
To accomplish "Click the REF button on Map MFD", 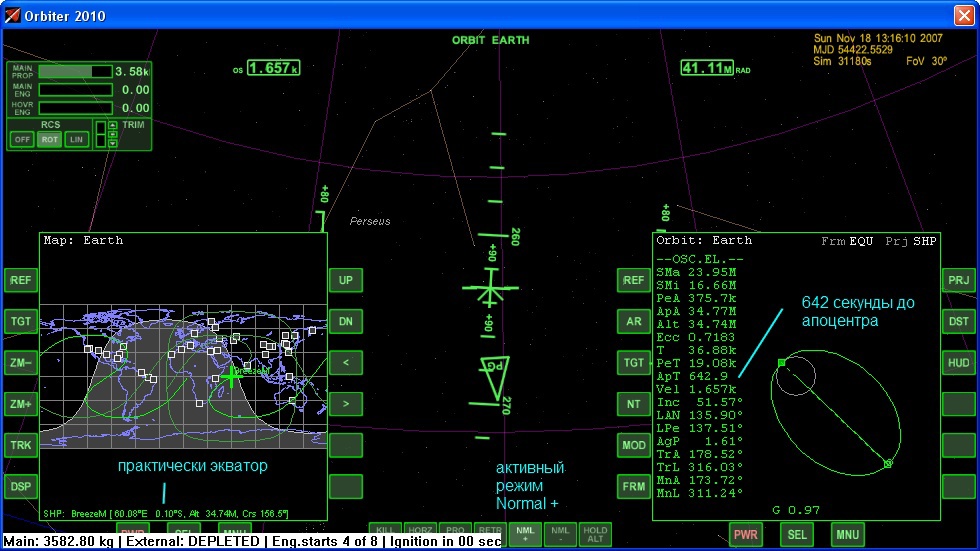I will pos(21,280).
